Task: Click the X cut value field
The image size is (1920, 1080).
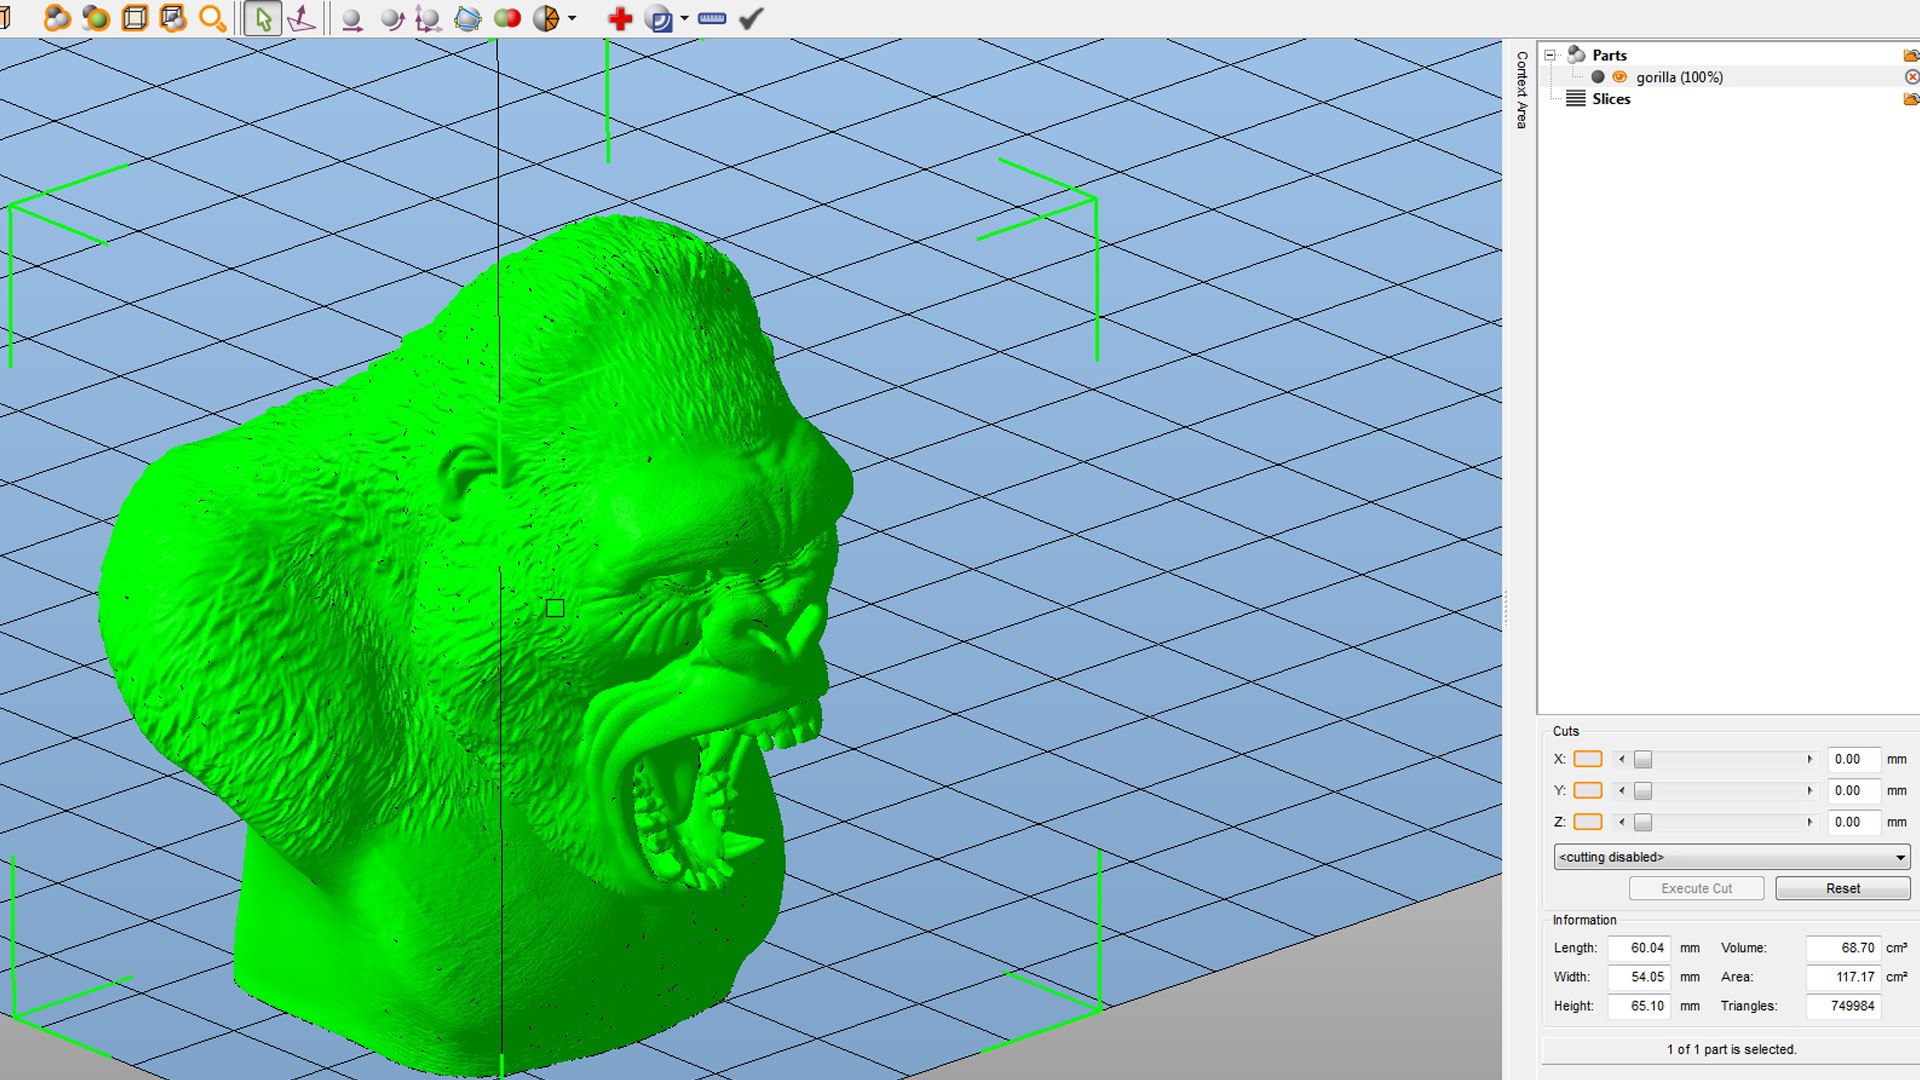Action: tap(1853, 759)
